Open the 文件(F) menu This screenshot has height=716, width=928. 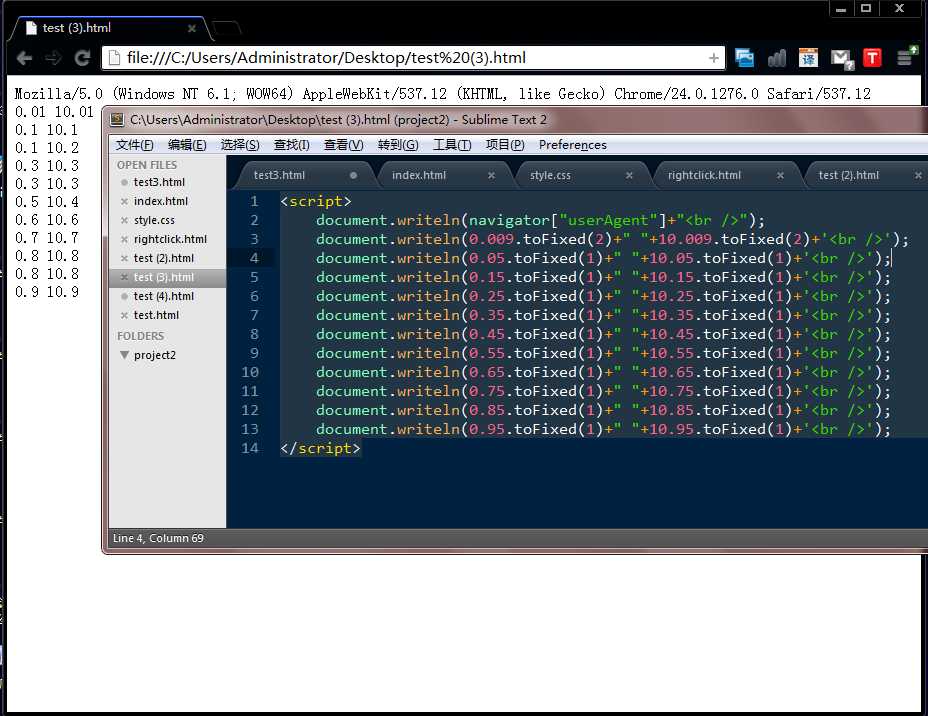click(134, 145)
